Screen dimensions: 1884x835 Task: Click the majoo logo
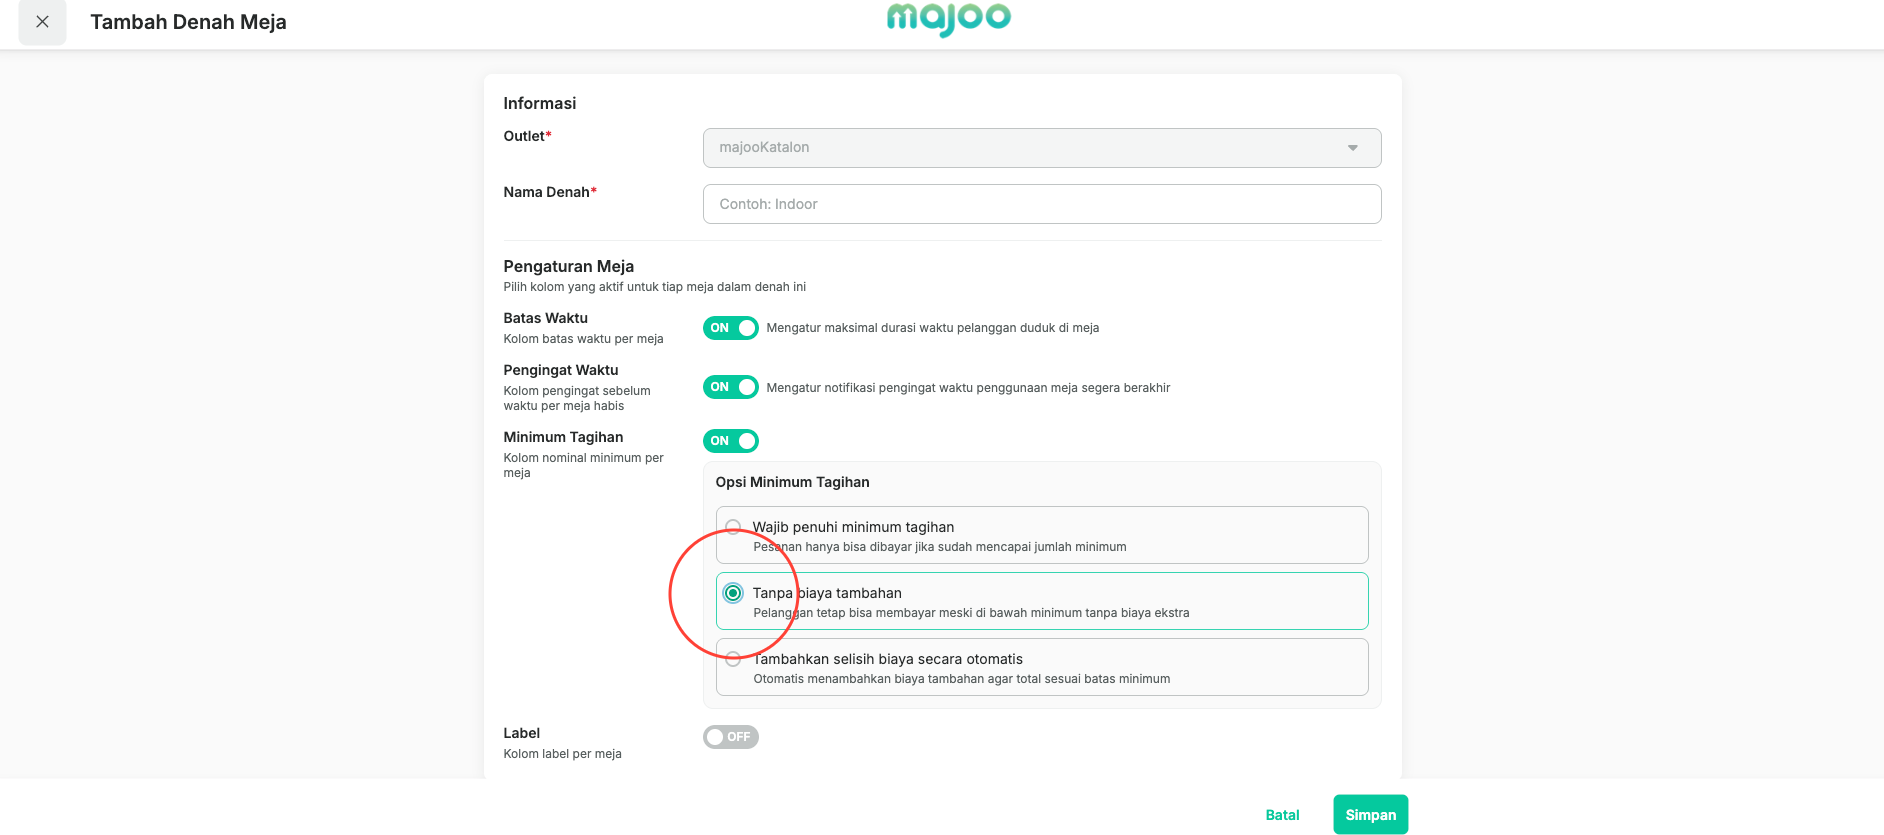coord(949,18)
